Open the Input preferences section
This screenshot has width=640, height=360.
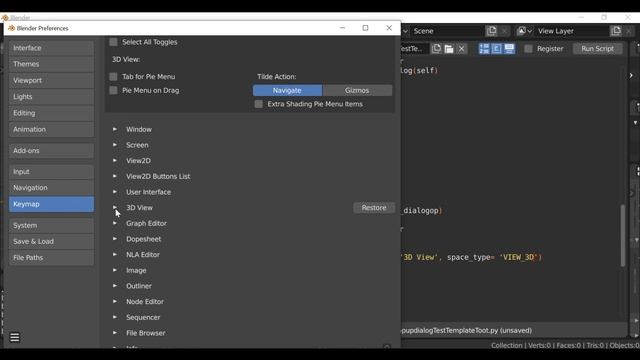(51, 172)
